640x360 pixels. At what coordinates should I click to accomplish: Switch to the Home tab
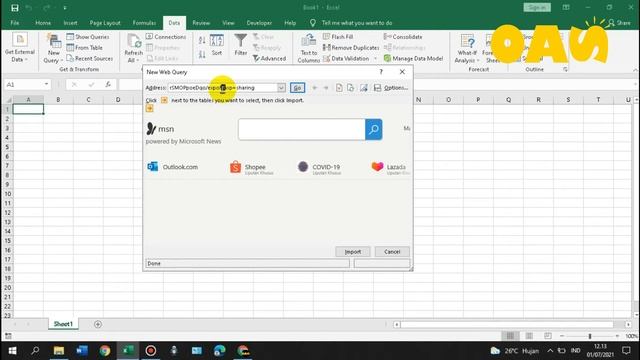43,23
